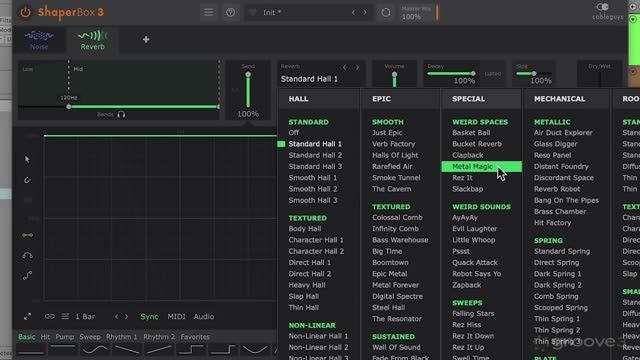Choose Falling Stars reverb
This screenshot has height=360, width=640.
[473, 313]
